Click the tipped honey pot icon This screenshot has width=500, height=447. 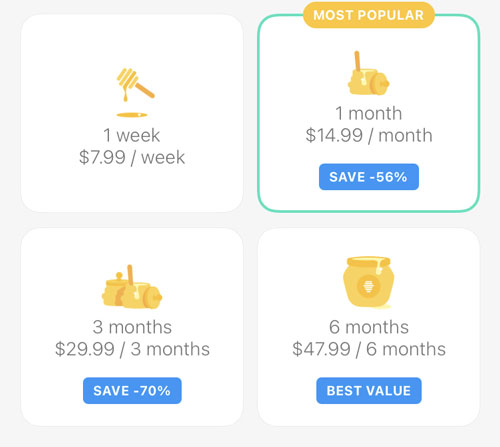click(368, 73)
